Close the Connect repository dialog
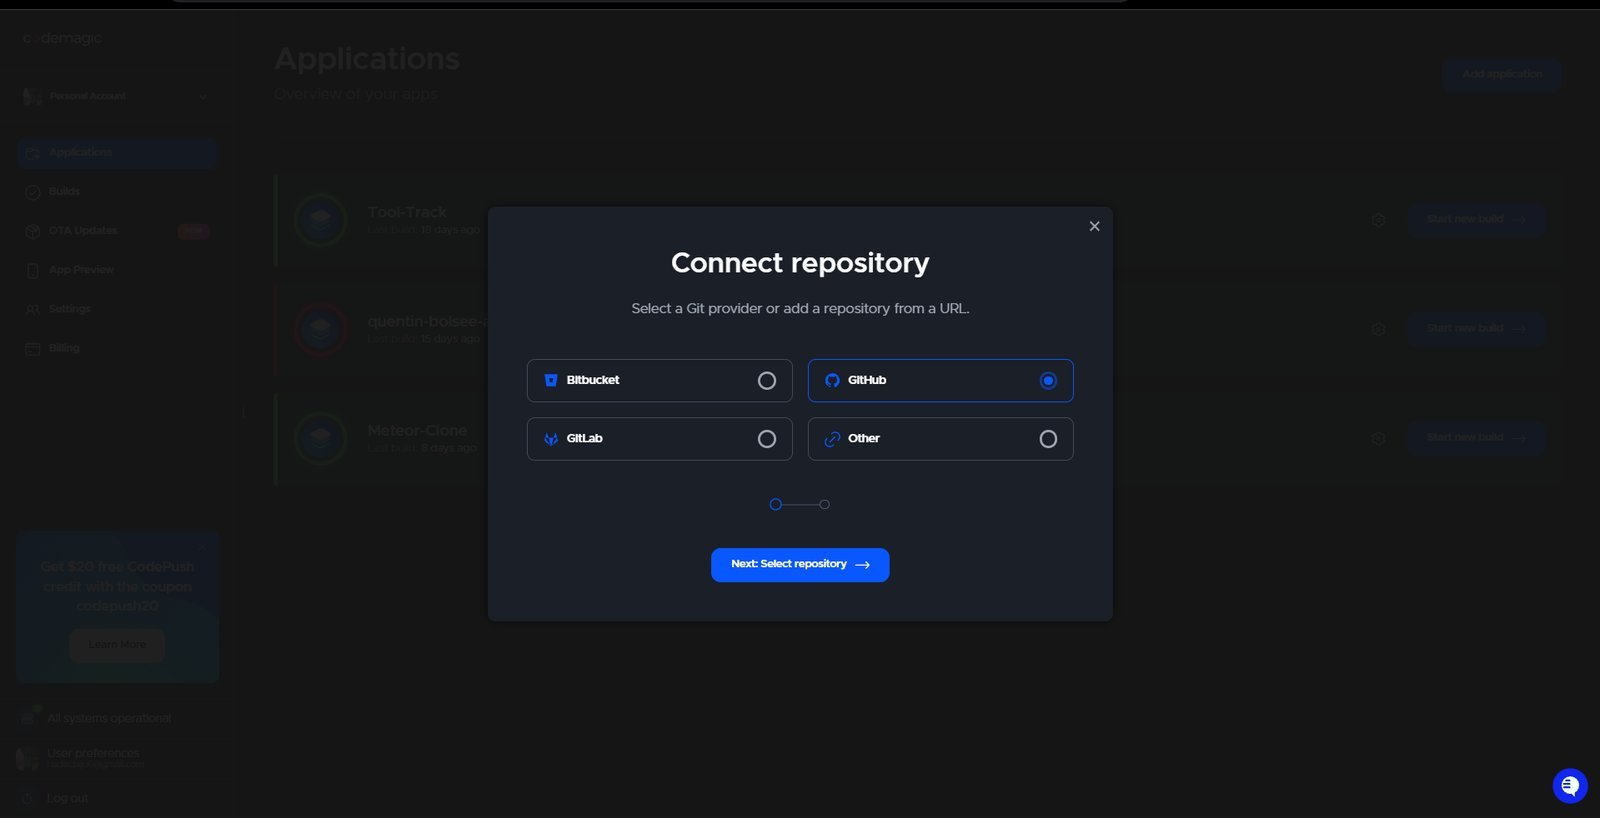 [x=1094, y=226]
